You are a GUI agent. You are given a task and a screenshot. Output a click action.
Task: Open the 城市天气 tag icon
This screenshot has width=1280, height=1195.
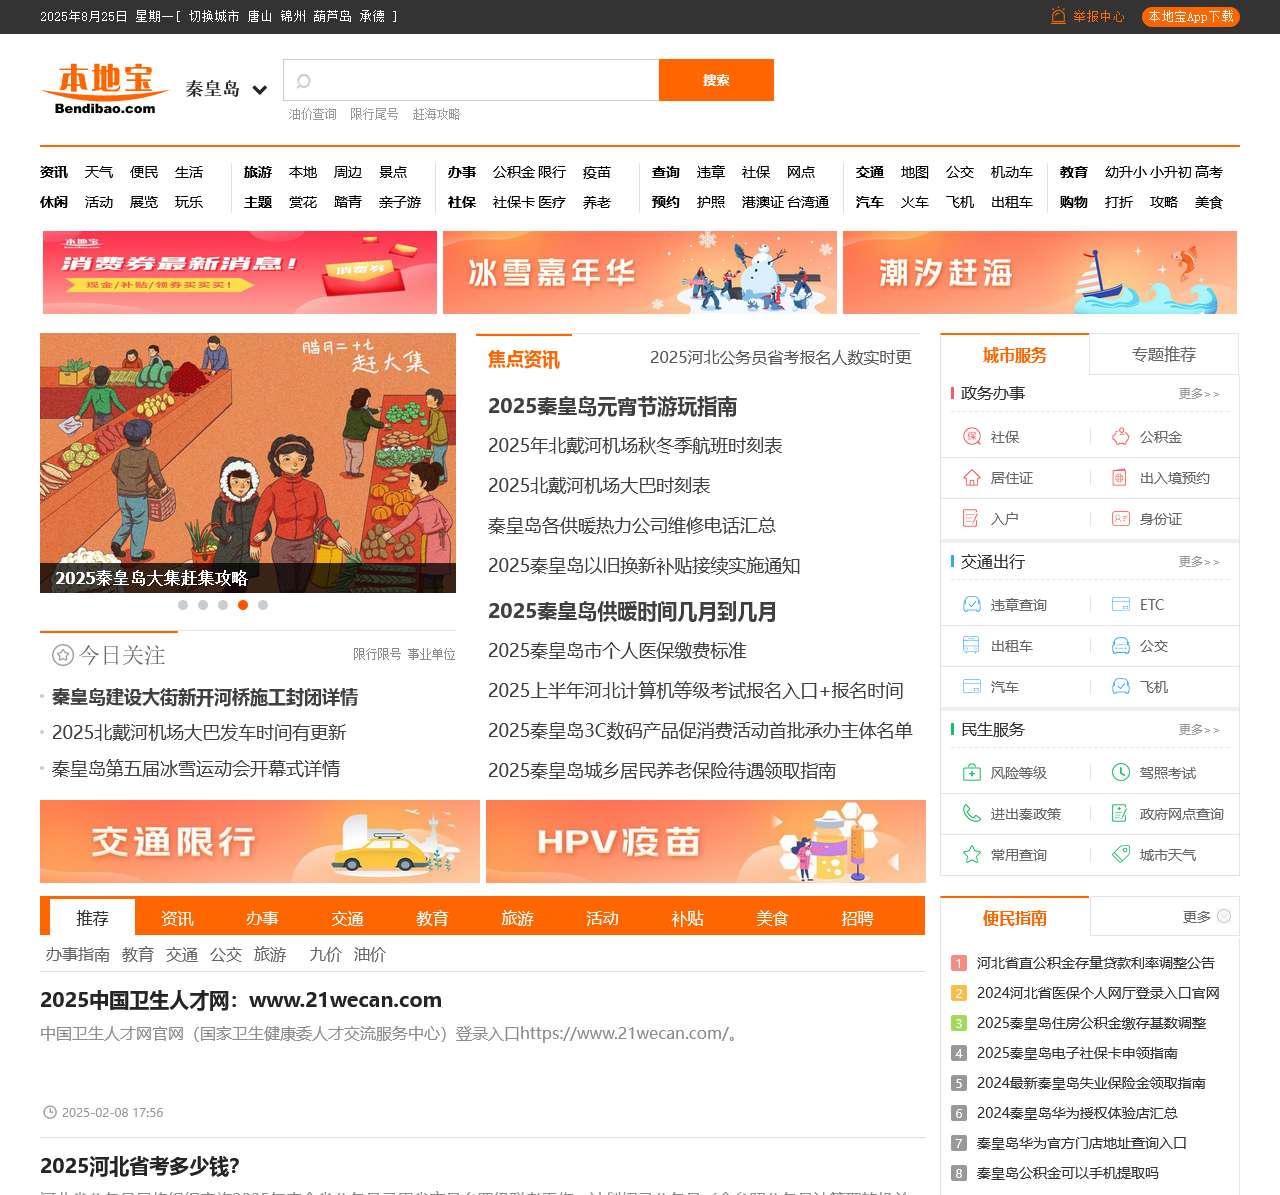[1121, 855]
